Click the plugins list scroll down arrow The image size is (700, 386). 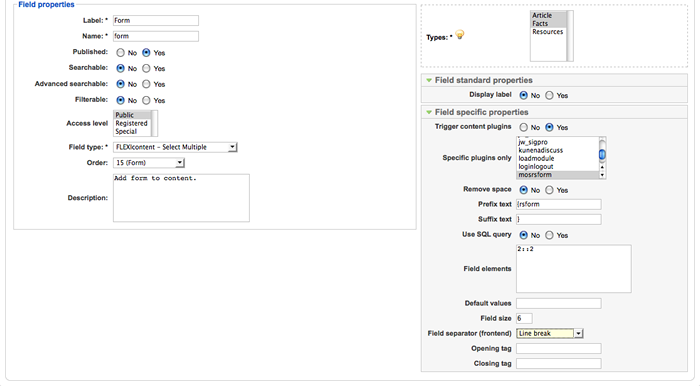(602, 175)
